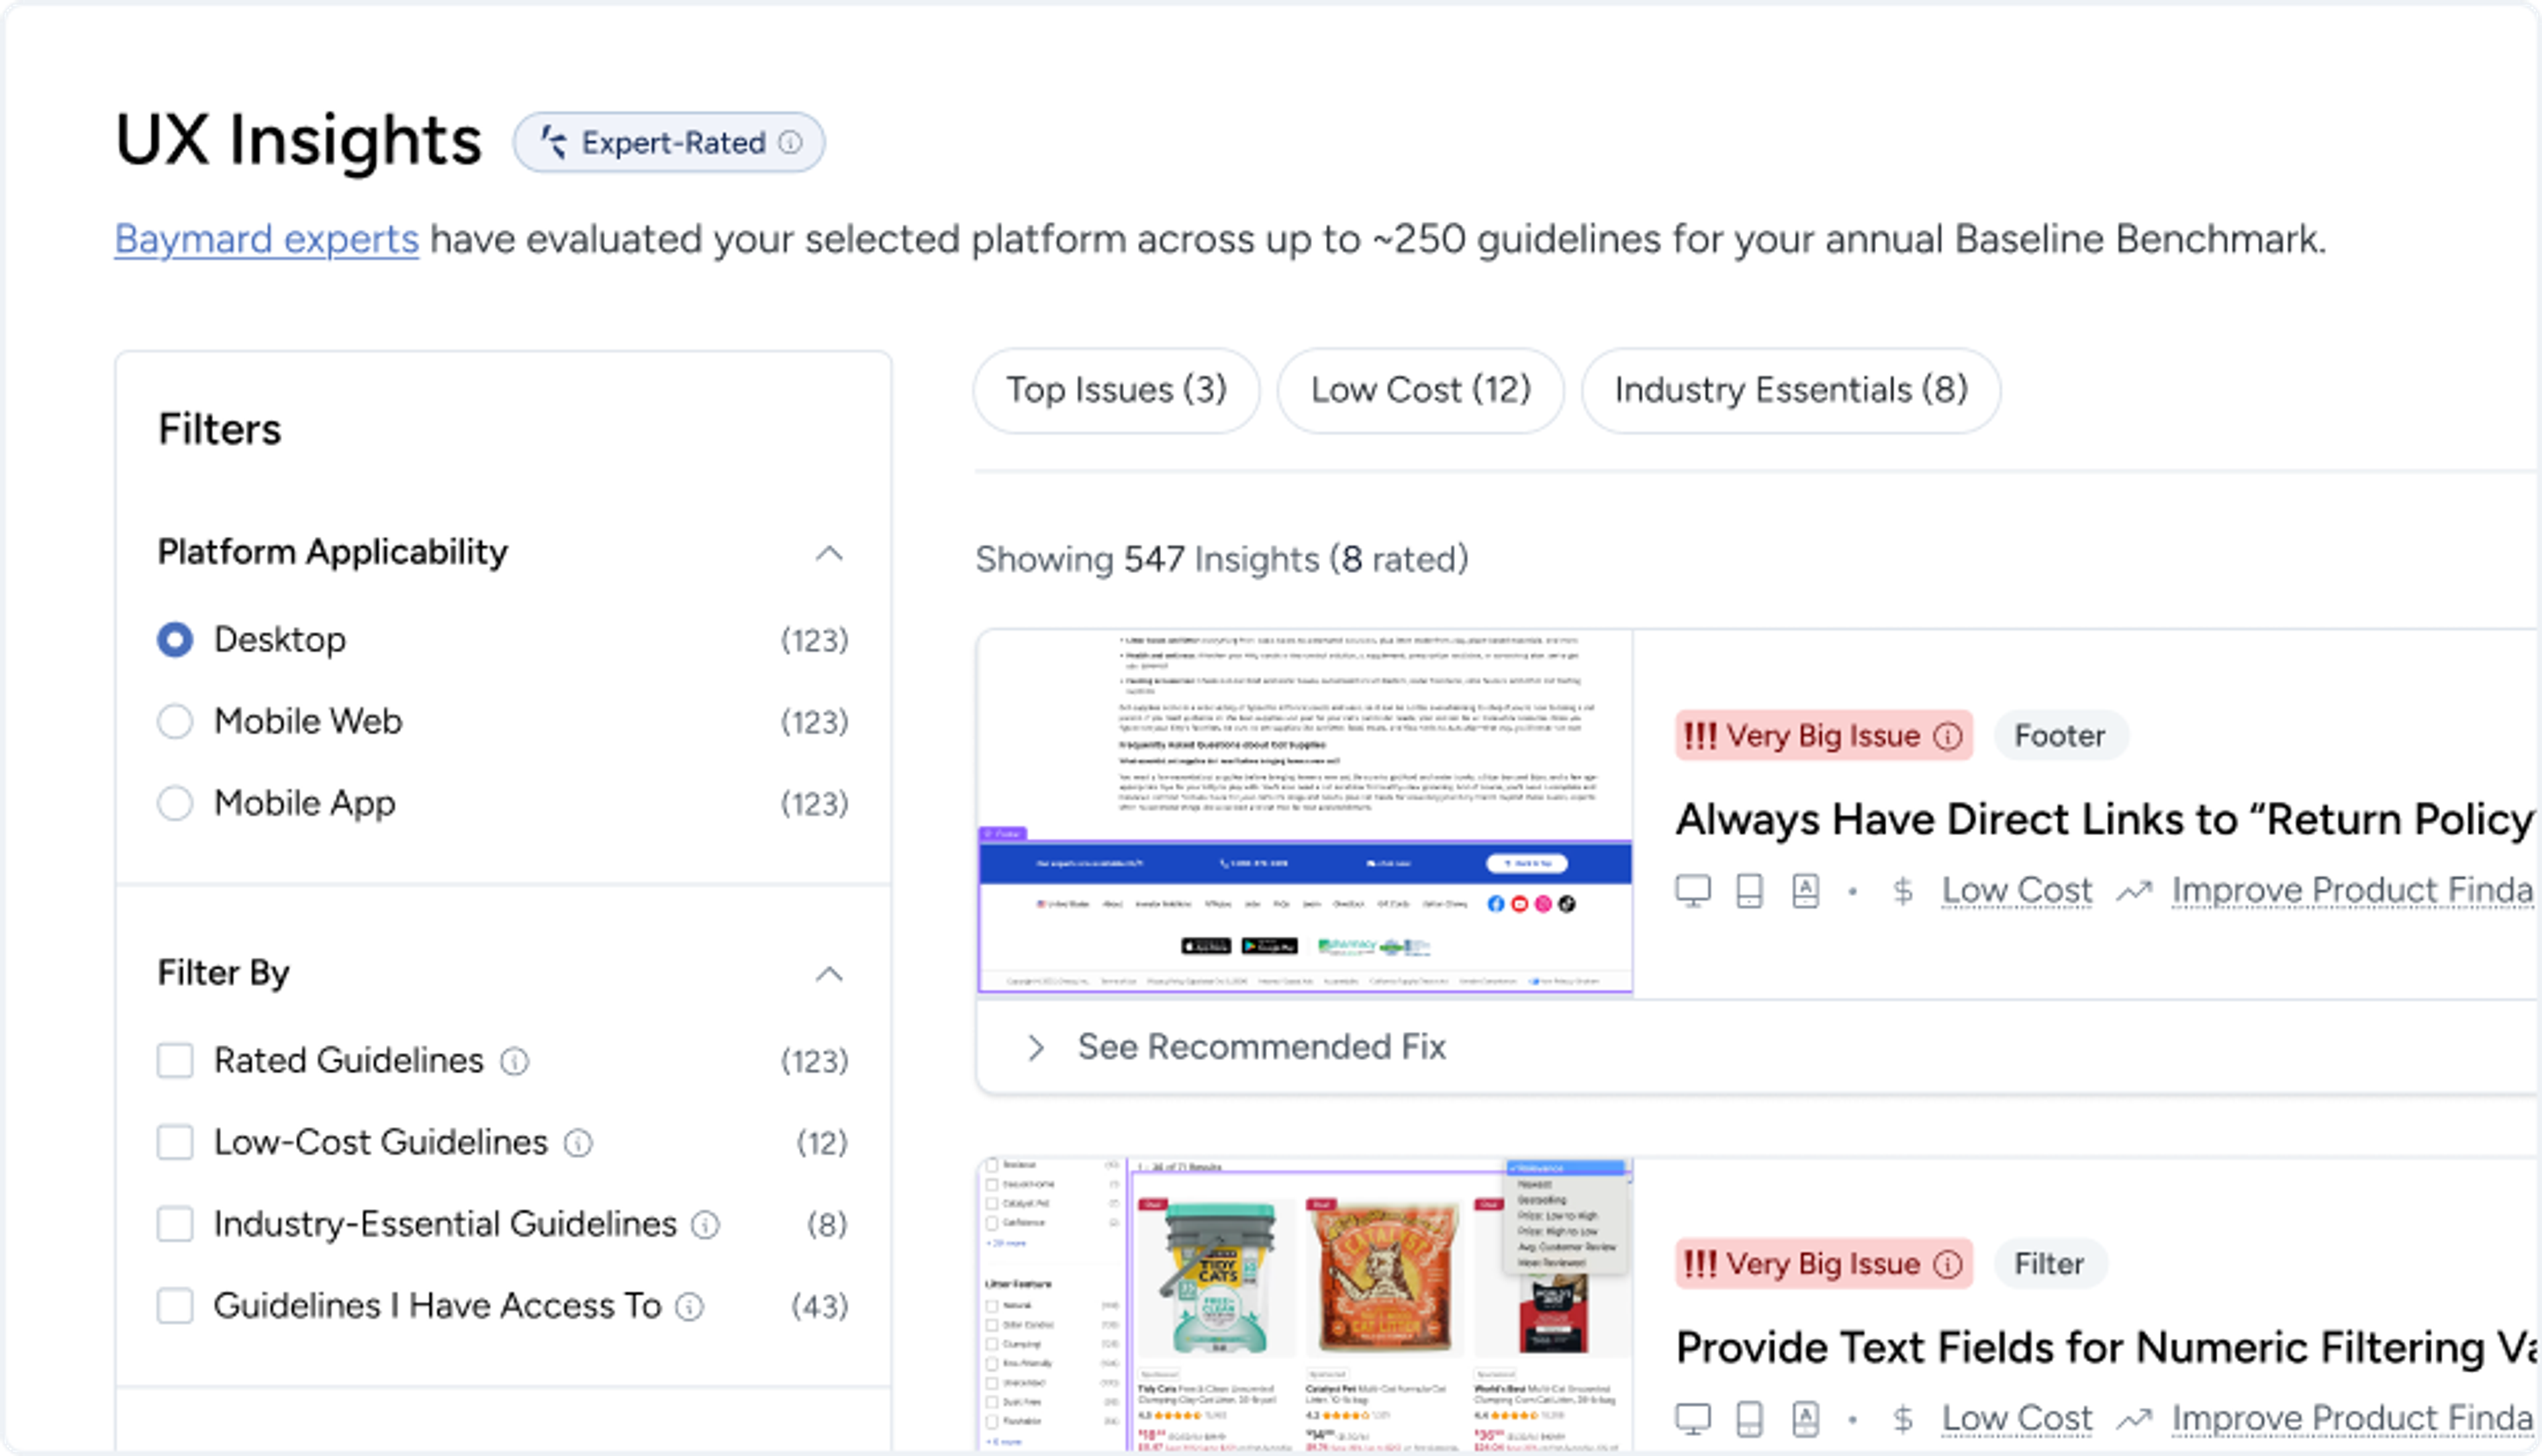Screen dimensions: 2542x1456
Task: Expand See Recommended Fix chevron
Action: click(1036, 1048)
